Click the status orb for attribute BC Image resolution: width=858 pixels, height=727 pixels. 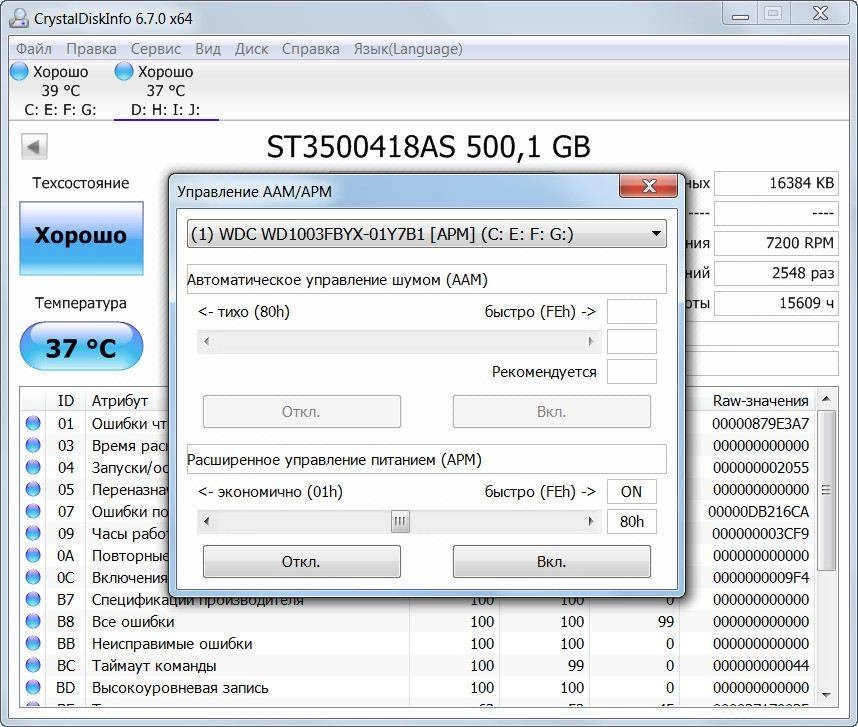pos(33,665)
